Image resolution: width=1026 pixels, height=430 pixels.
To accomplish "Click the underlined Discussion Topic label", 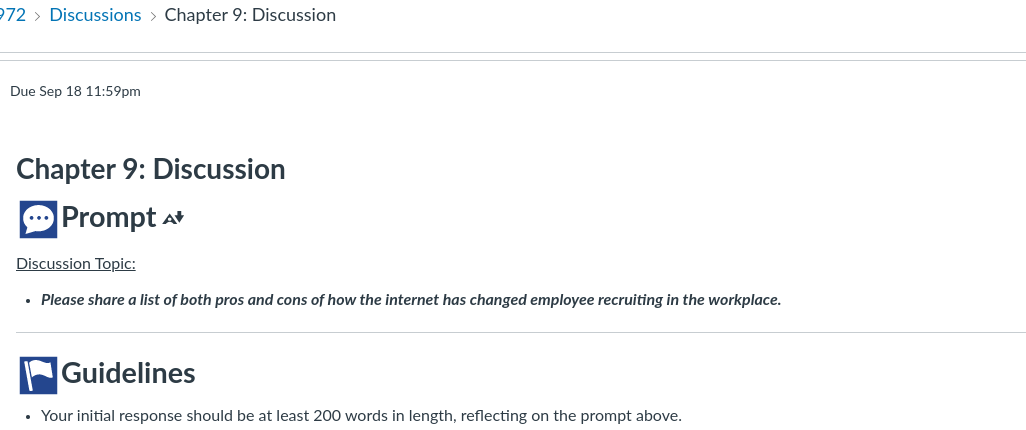I will [76, 264].
